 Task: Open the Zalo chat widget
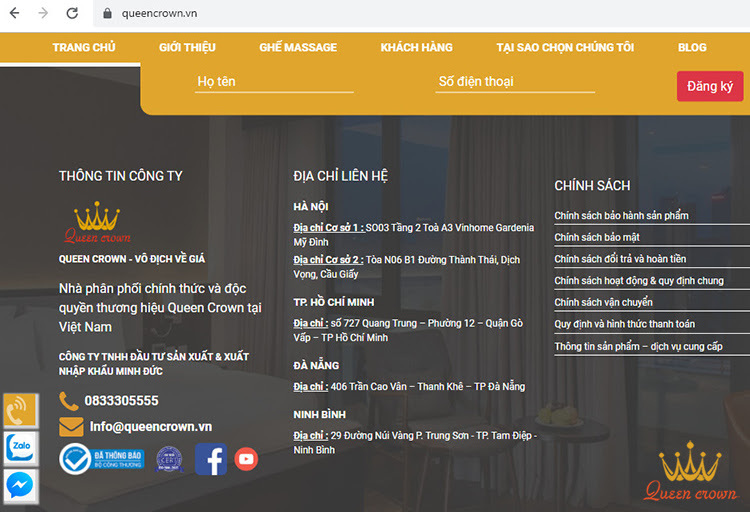(21, 448)
